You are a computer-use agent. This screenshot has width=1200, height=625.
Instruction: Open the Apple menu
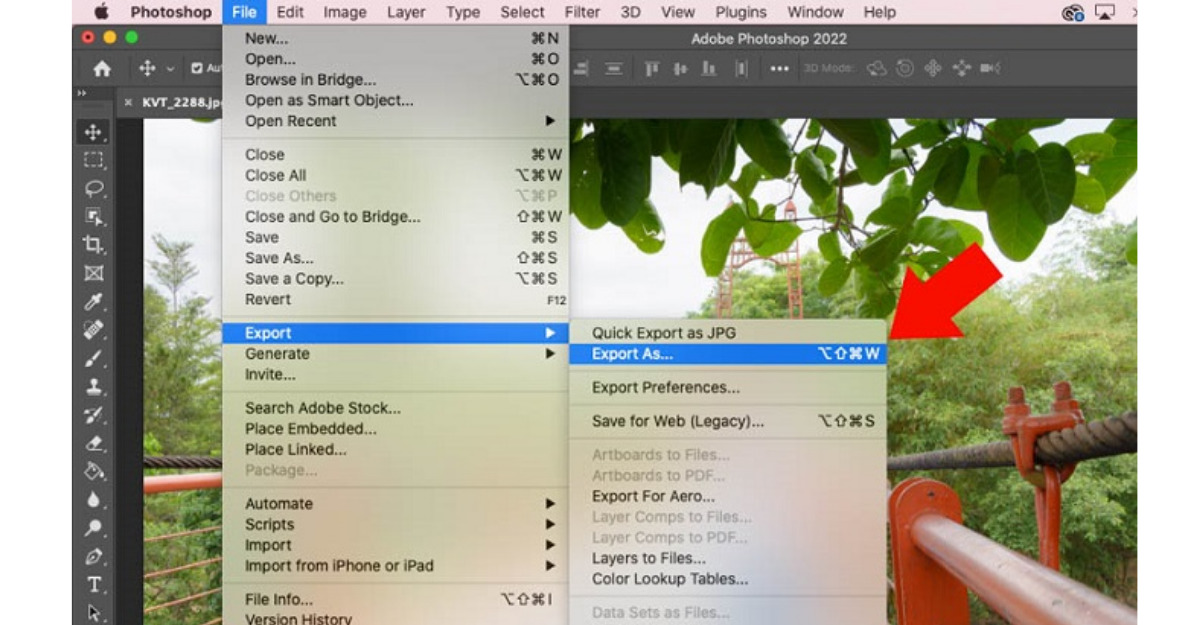coord(100,13)
